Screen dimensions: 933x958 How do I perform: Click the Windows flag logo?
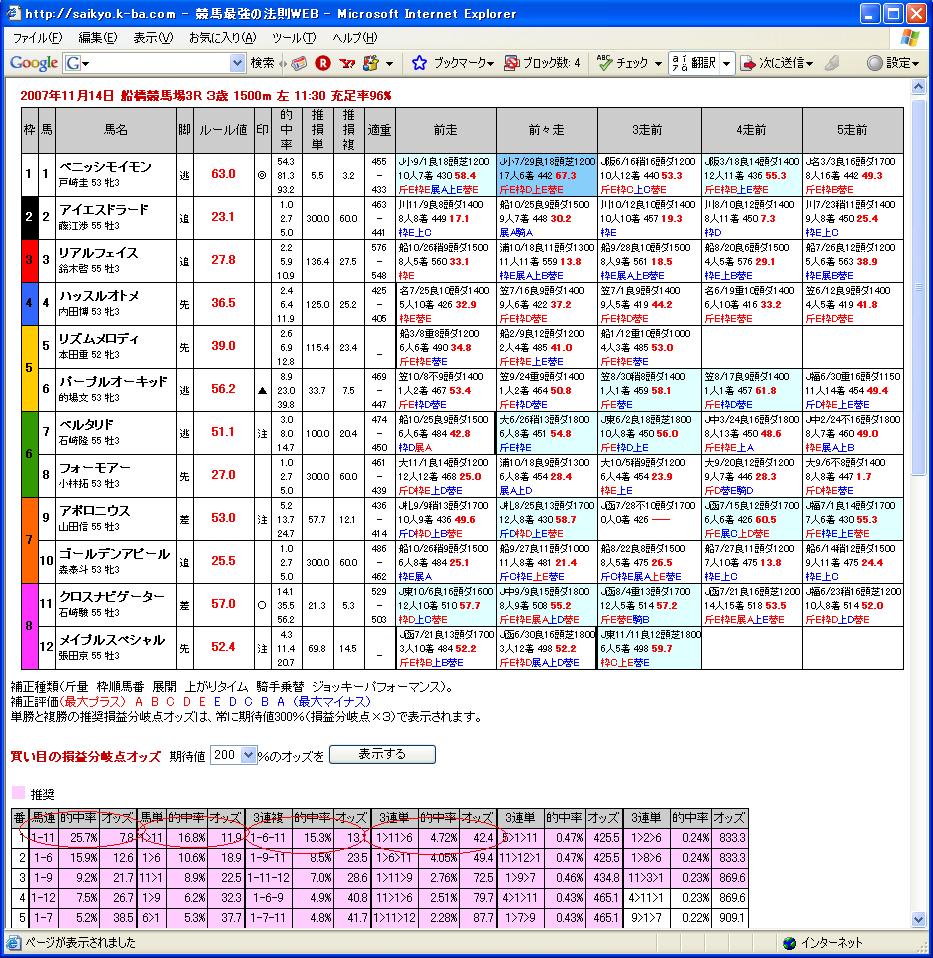pos(910,38)
